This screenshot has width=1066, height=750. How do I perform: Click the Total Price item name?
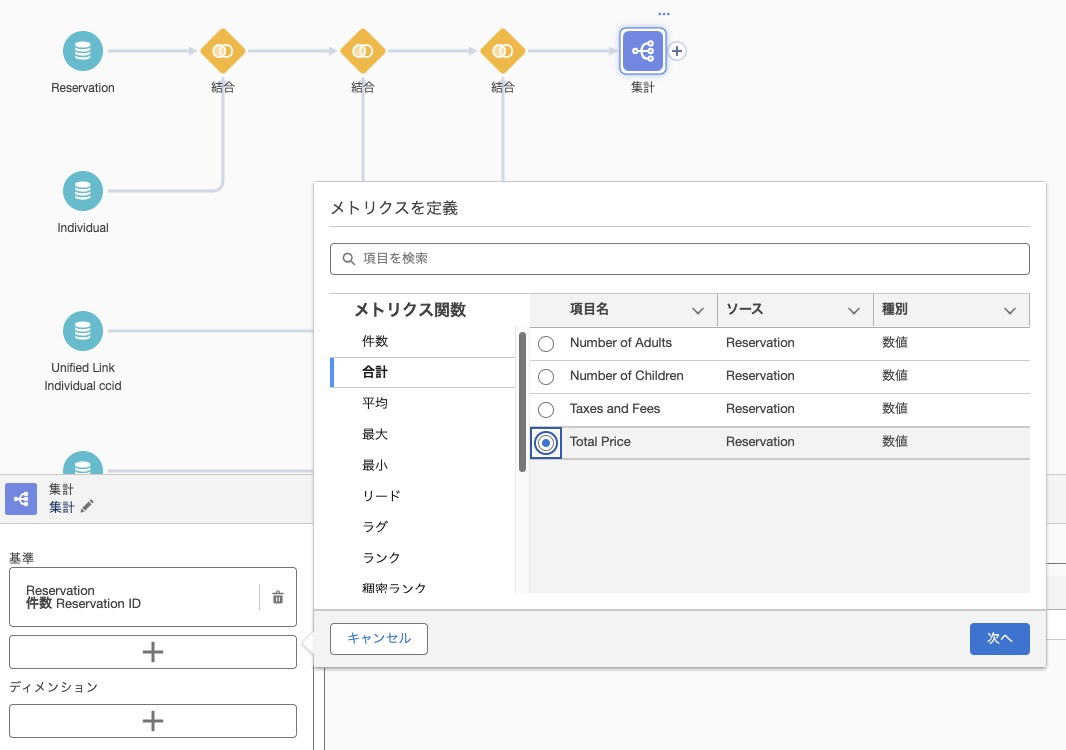click(600, 442)
